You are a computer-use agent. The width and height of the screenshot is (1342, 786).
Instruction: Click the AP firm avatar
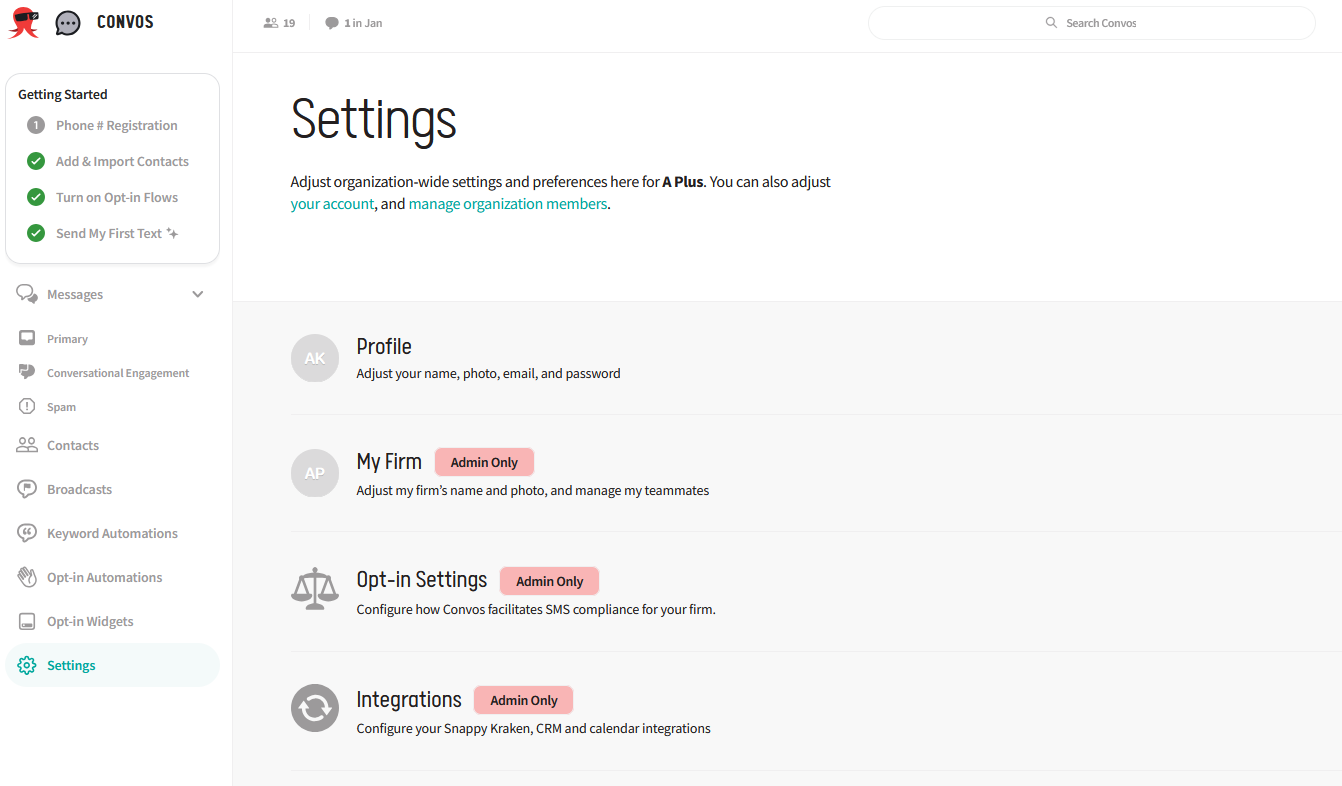[x=315, y=473]
